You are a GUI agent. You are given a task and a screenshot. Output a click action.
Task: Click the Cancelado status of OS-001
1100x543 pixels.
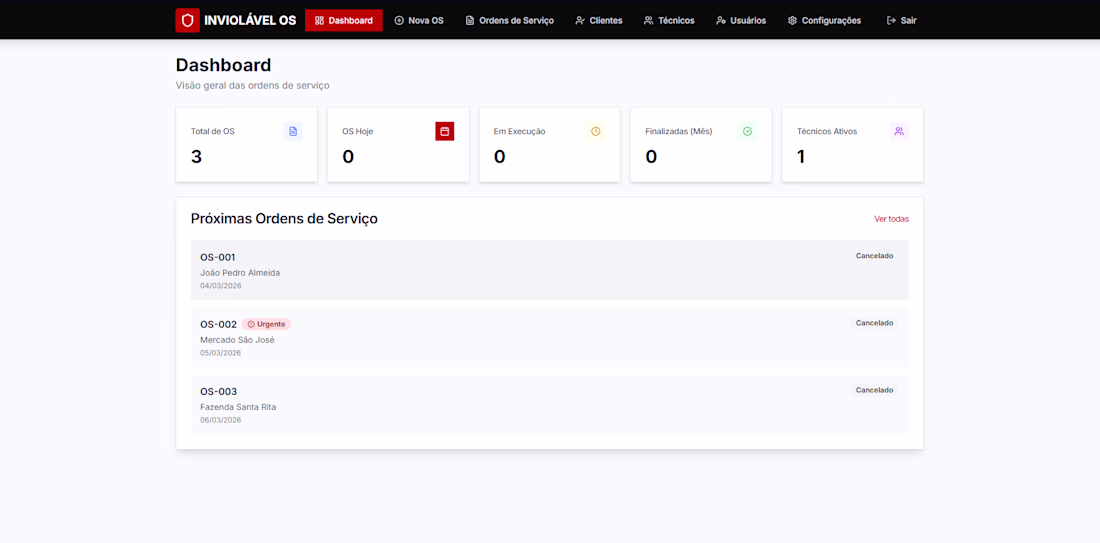click(874, 256)
